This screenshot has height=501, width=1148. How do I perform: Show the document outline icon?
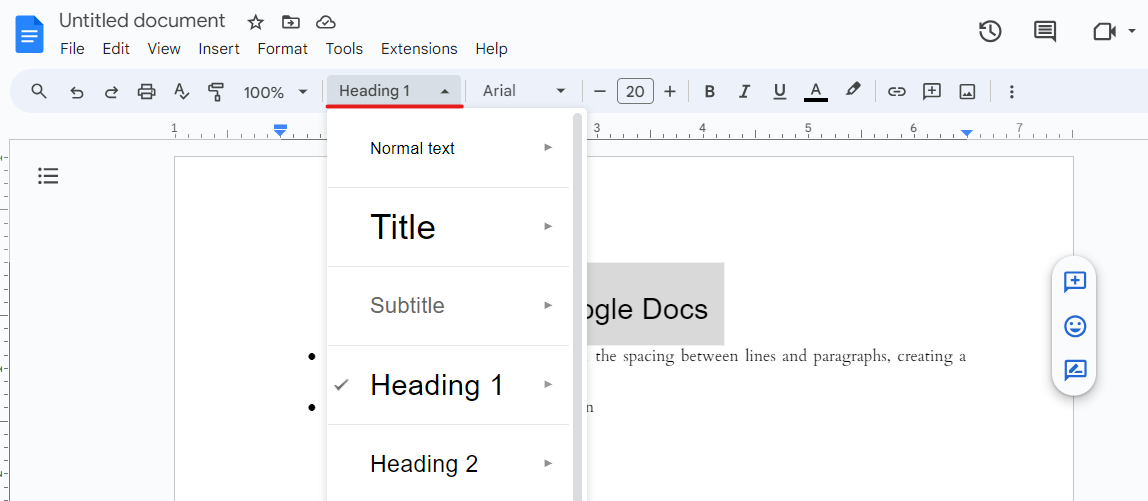click(x=48, y=176)
